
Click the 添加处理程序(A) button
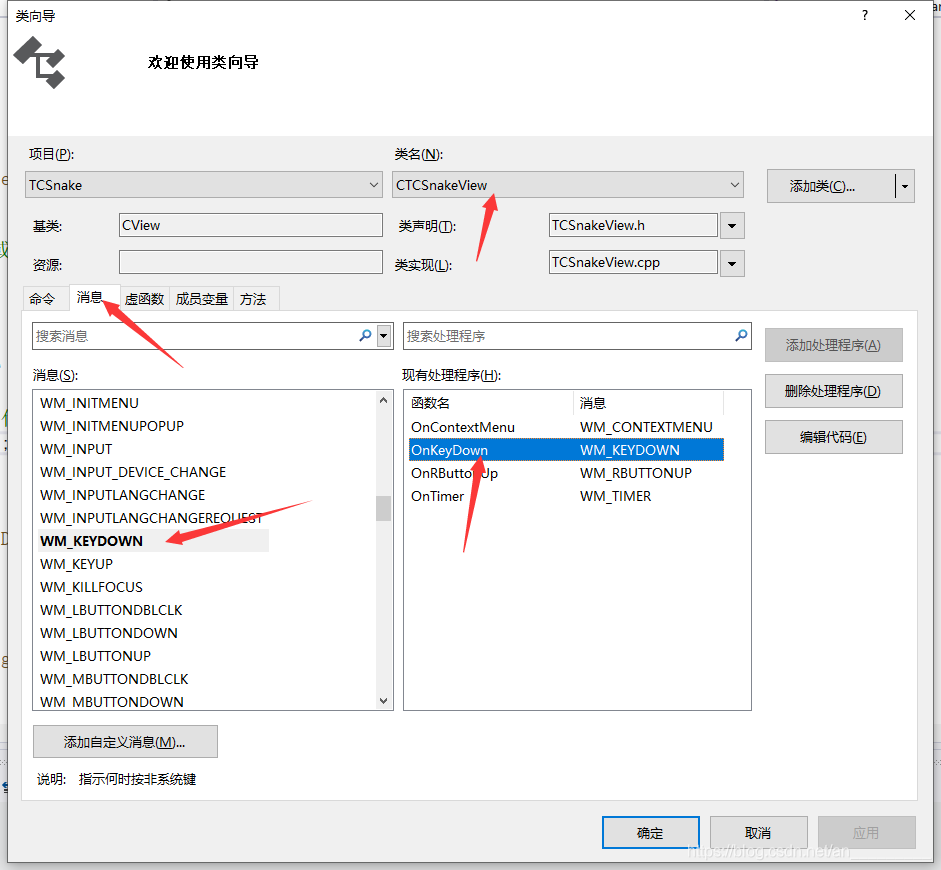[834, 345]
